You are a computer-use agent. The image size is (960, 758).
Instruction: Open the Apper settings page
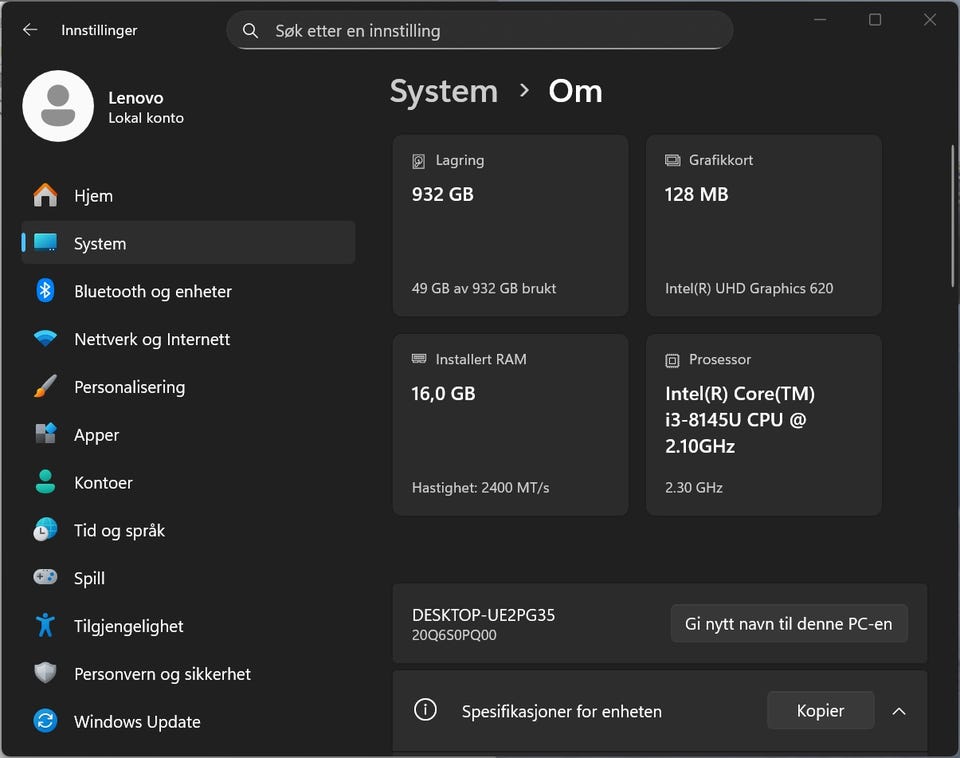pyautogui.click(x=96, y=435)
